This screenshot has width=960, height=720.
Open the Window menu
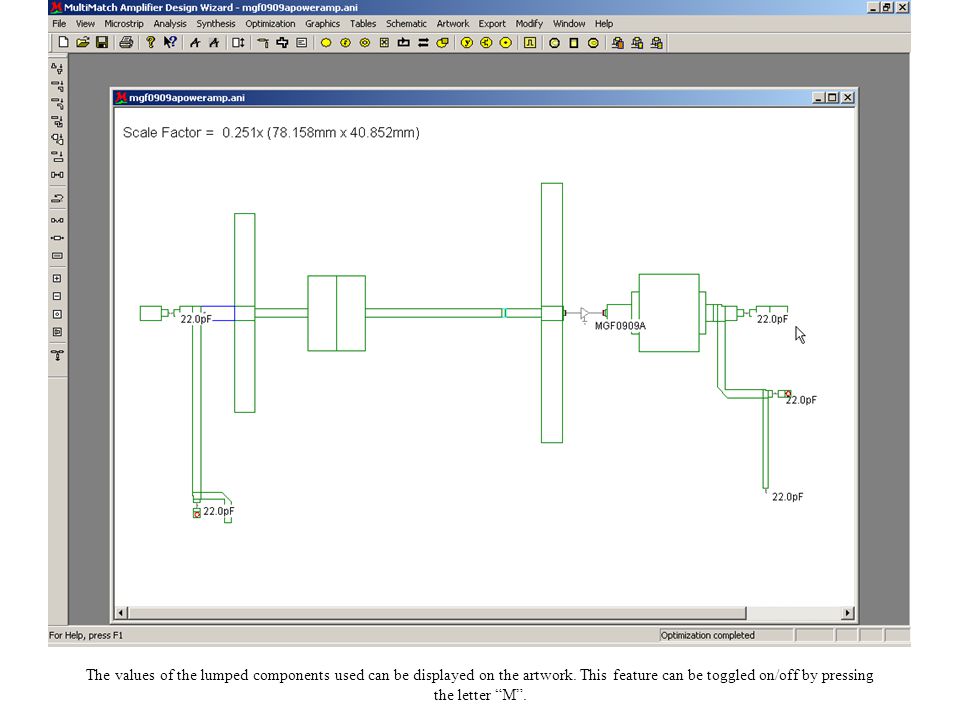pyautogui.click(x=569, y=23)
